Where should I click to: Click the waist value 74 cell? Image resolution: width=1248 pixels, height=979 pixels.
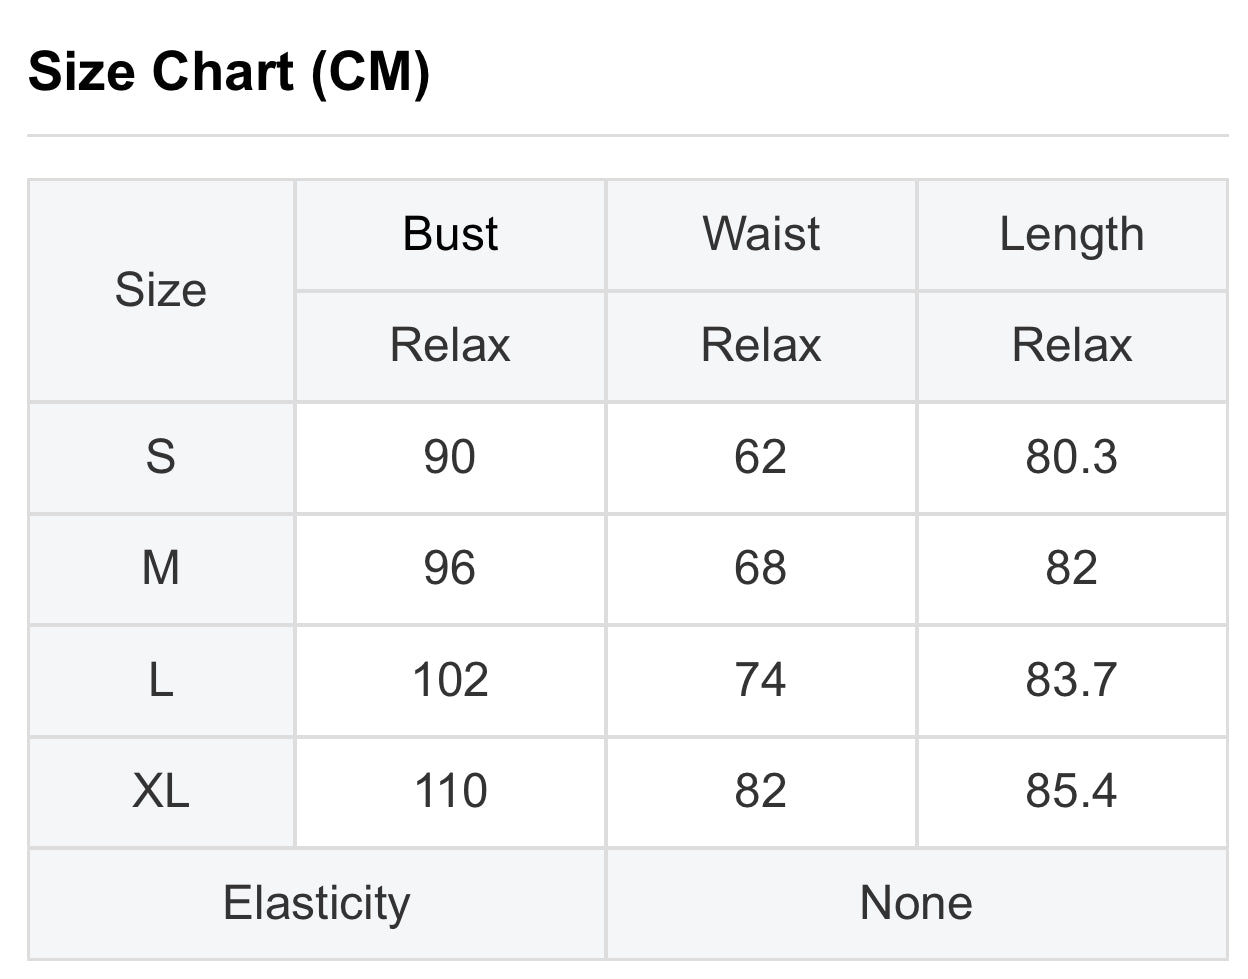click(761, 680)
